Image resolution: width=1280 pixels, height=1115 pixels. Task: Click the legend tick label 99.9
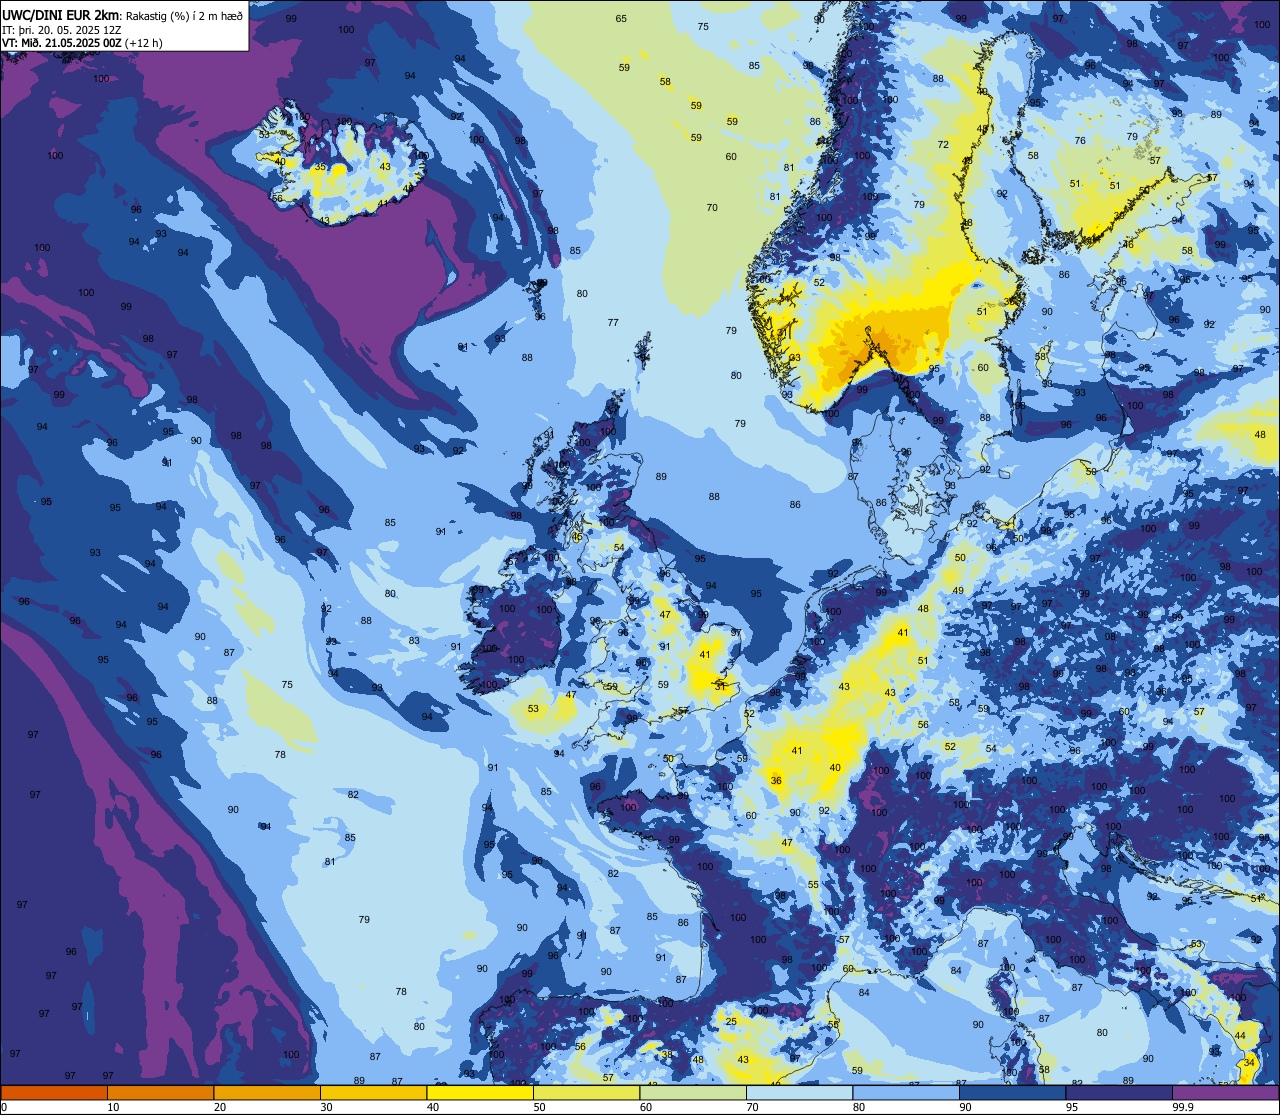[x=1184, y=1107]
